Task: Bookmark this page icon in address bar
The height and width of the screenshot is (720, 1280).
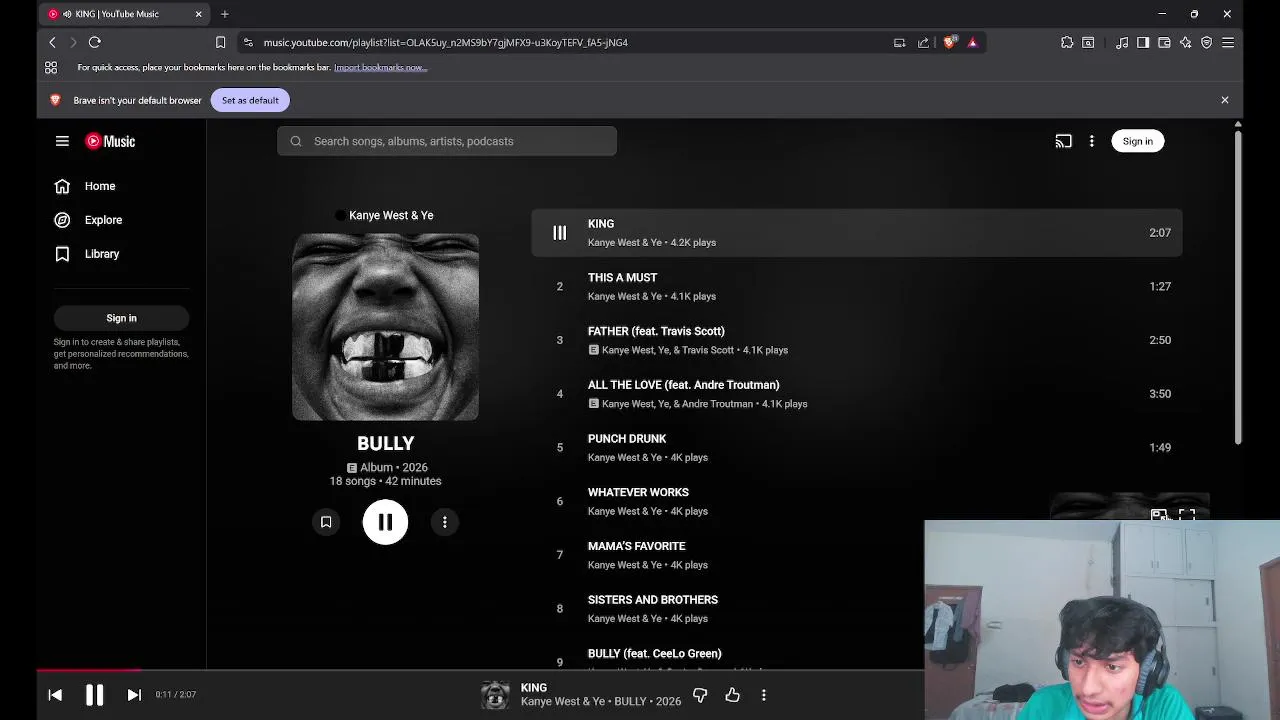Action: tap(220, 42)
